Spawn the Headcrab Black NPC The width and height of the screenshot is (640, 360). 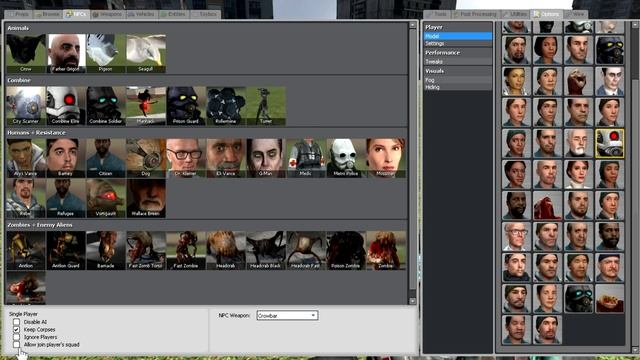(266, 250)
